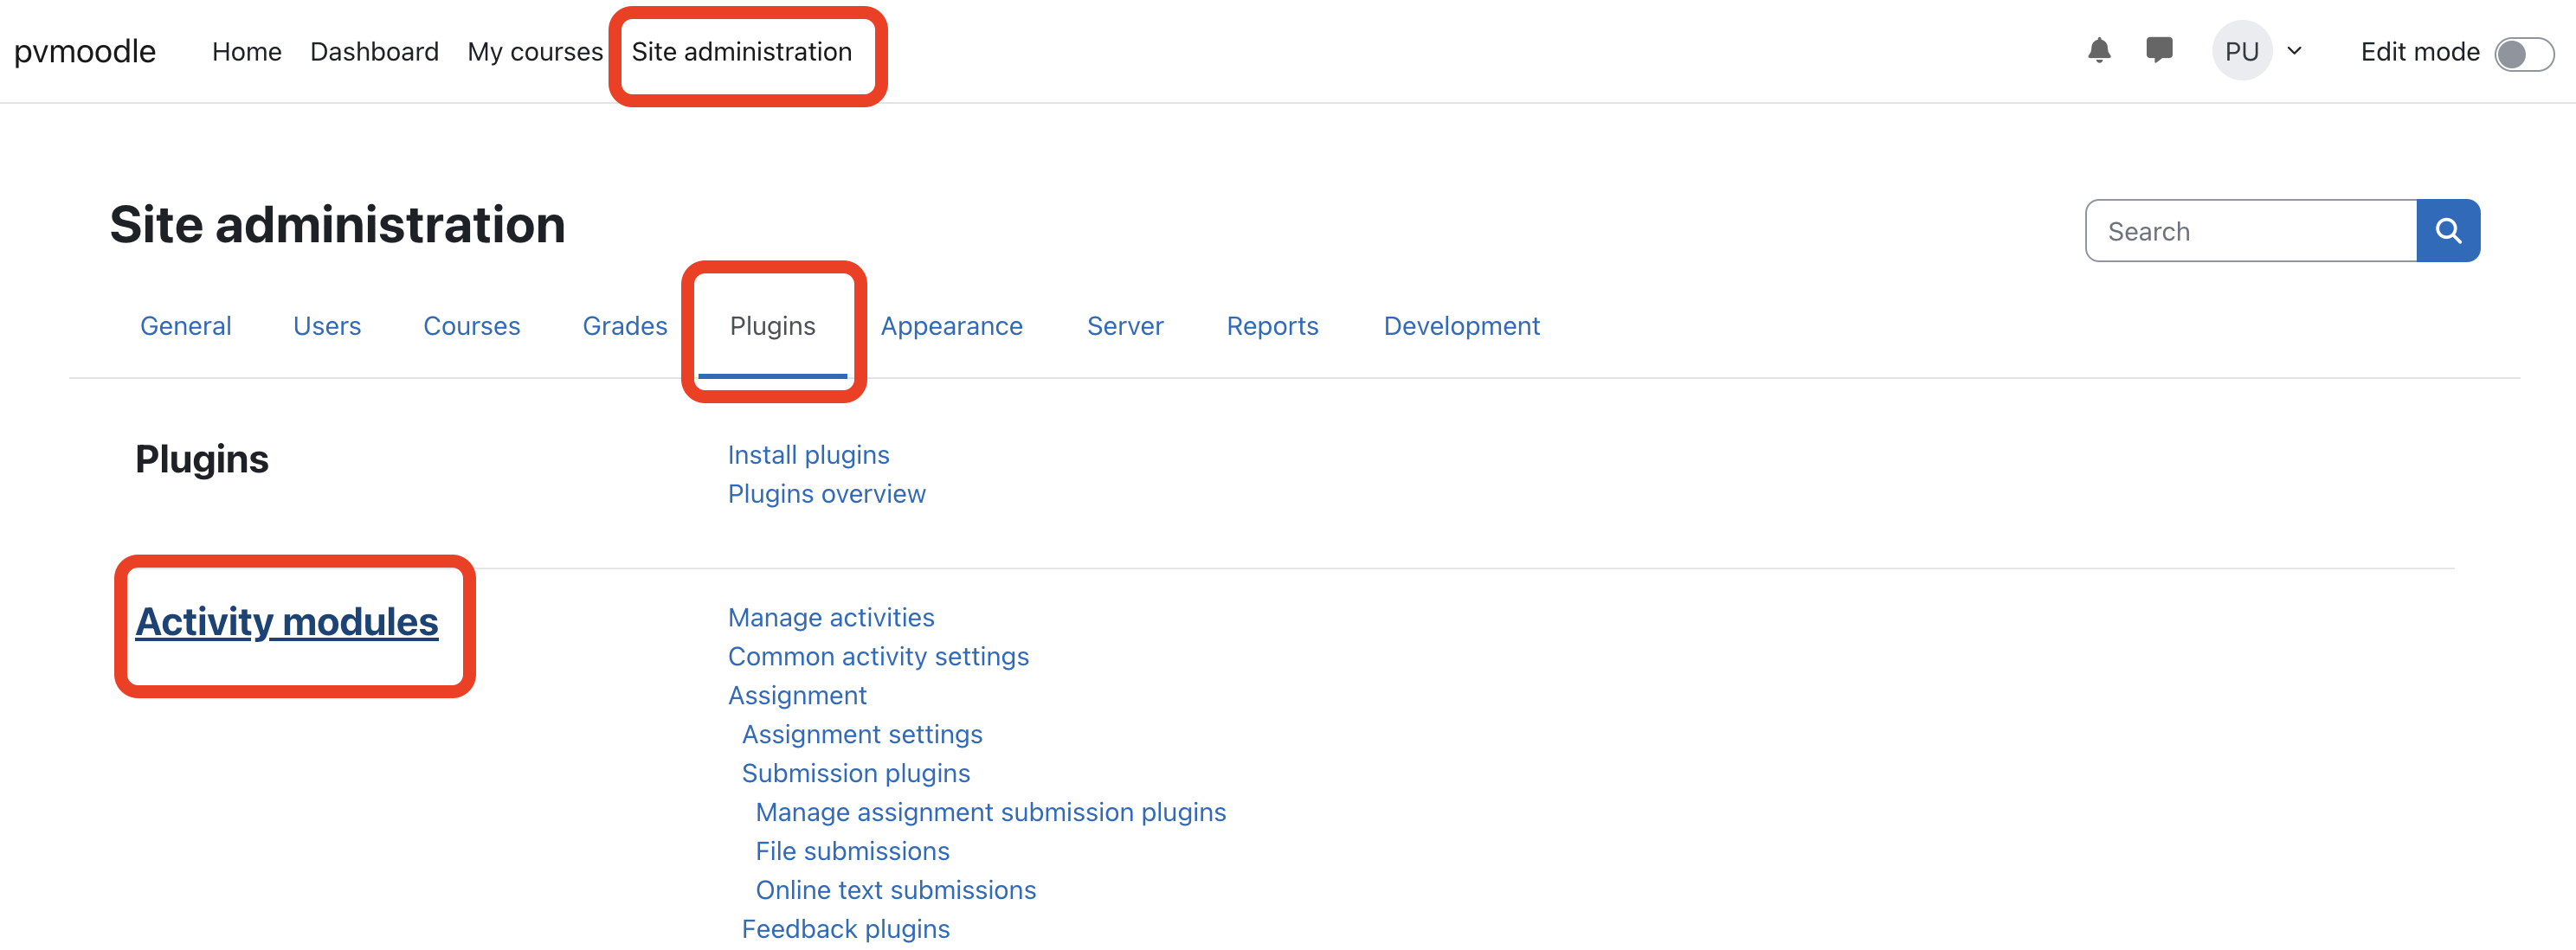The height and width of the screenshot is (950, 2576).
Task: Go to Dashboard in top navigation
Action: (374, 52)
